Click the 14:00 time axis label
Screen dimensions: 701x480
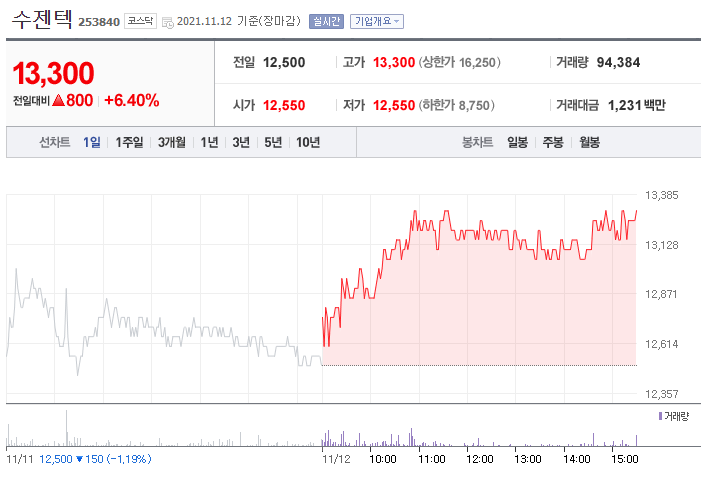pos(576,459)
